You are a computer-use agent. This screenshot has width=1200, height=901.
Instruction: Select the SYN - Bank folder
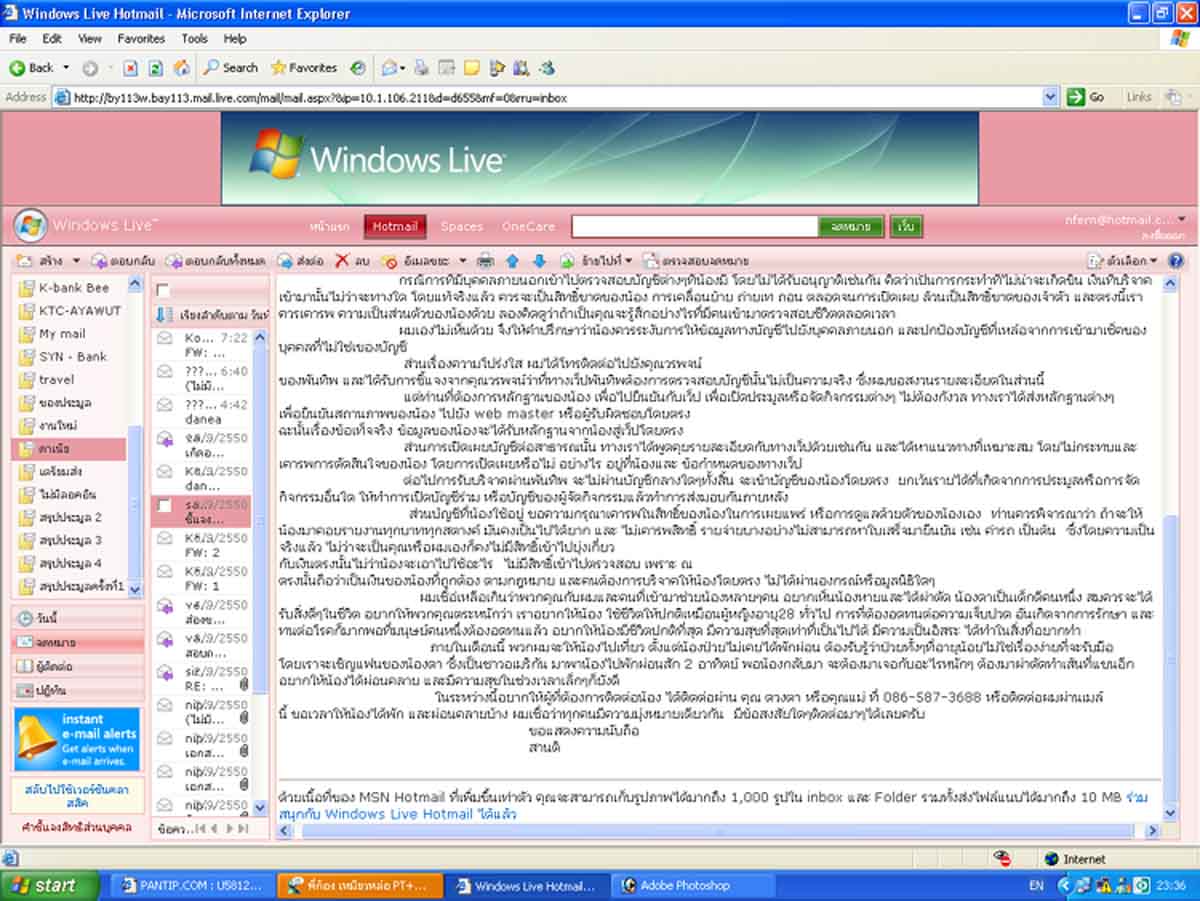pyautogui.click(x=73, y=357)
